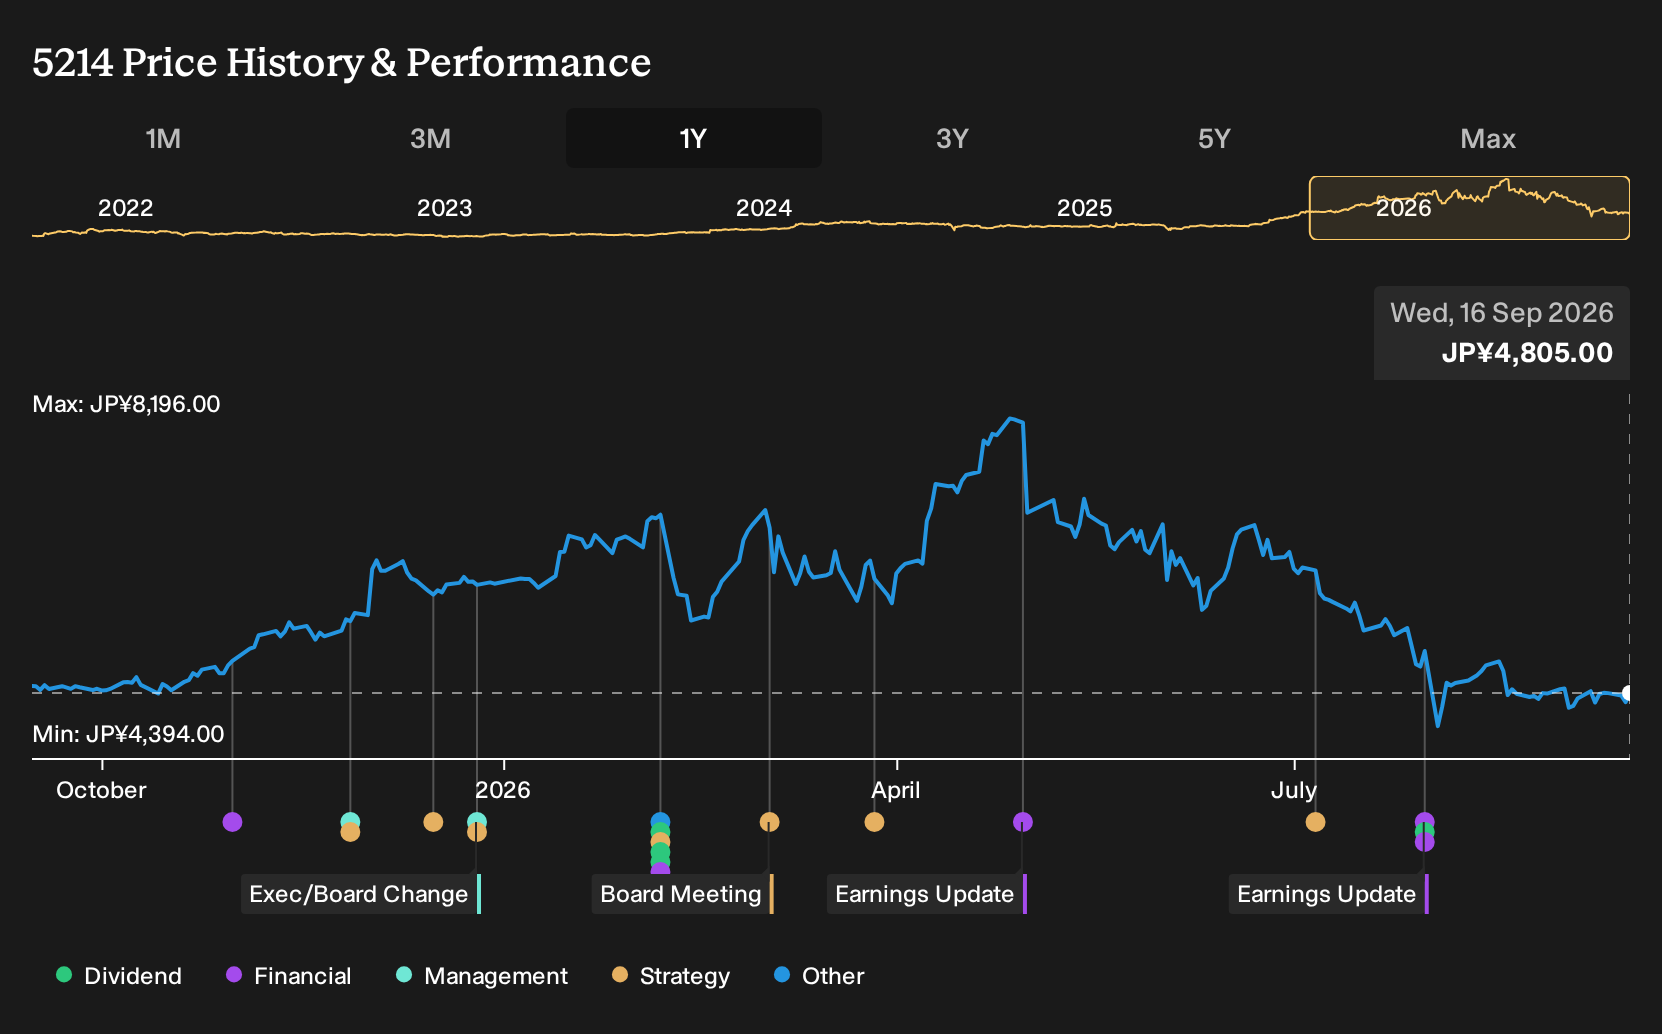This screenshot has height=1034, width=1662.
Task: Click orange Strategy marker under April label
Action: 874,822
